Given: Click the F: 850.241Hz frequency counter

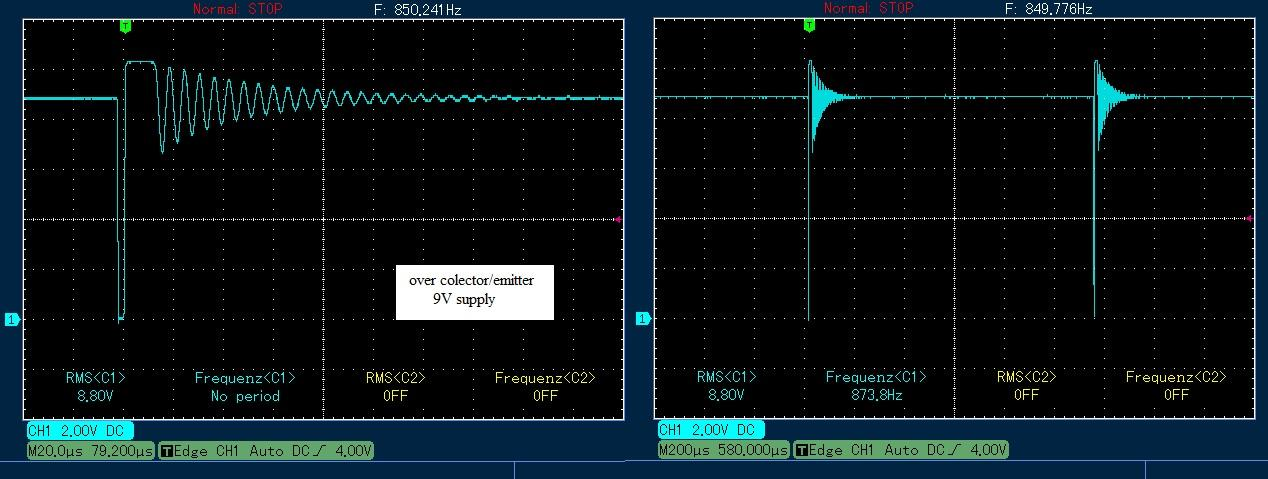Looking at the screenshot, I should click(417, 9).
